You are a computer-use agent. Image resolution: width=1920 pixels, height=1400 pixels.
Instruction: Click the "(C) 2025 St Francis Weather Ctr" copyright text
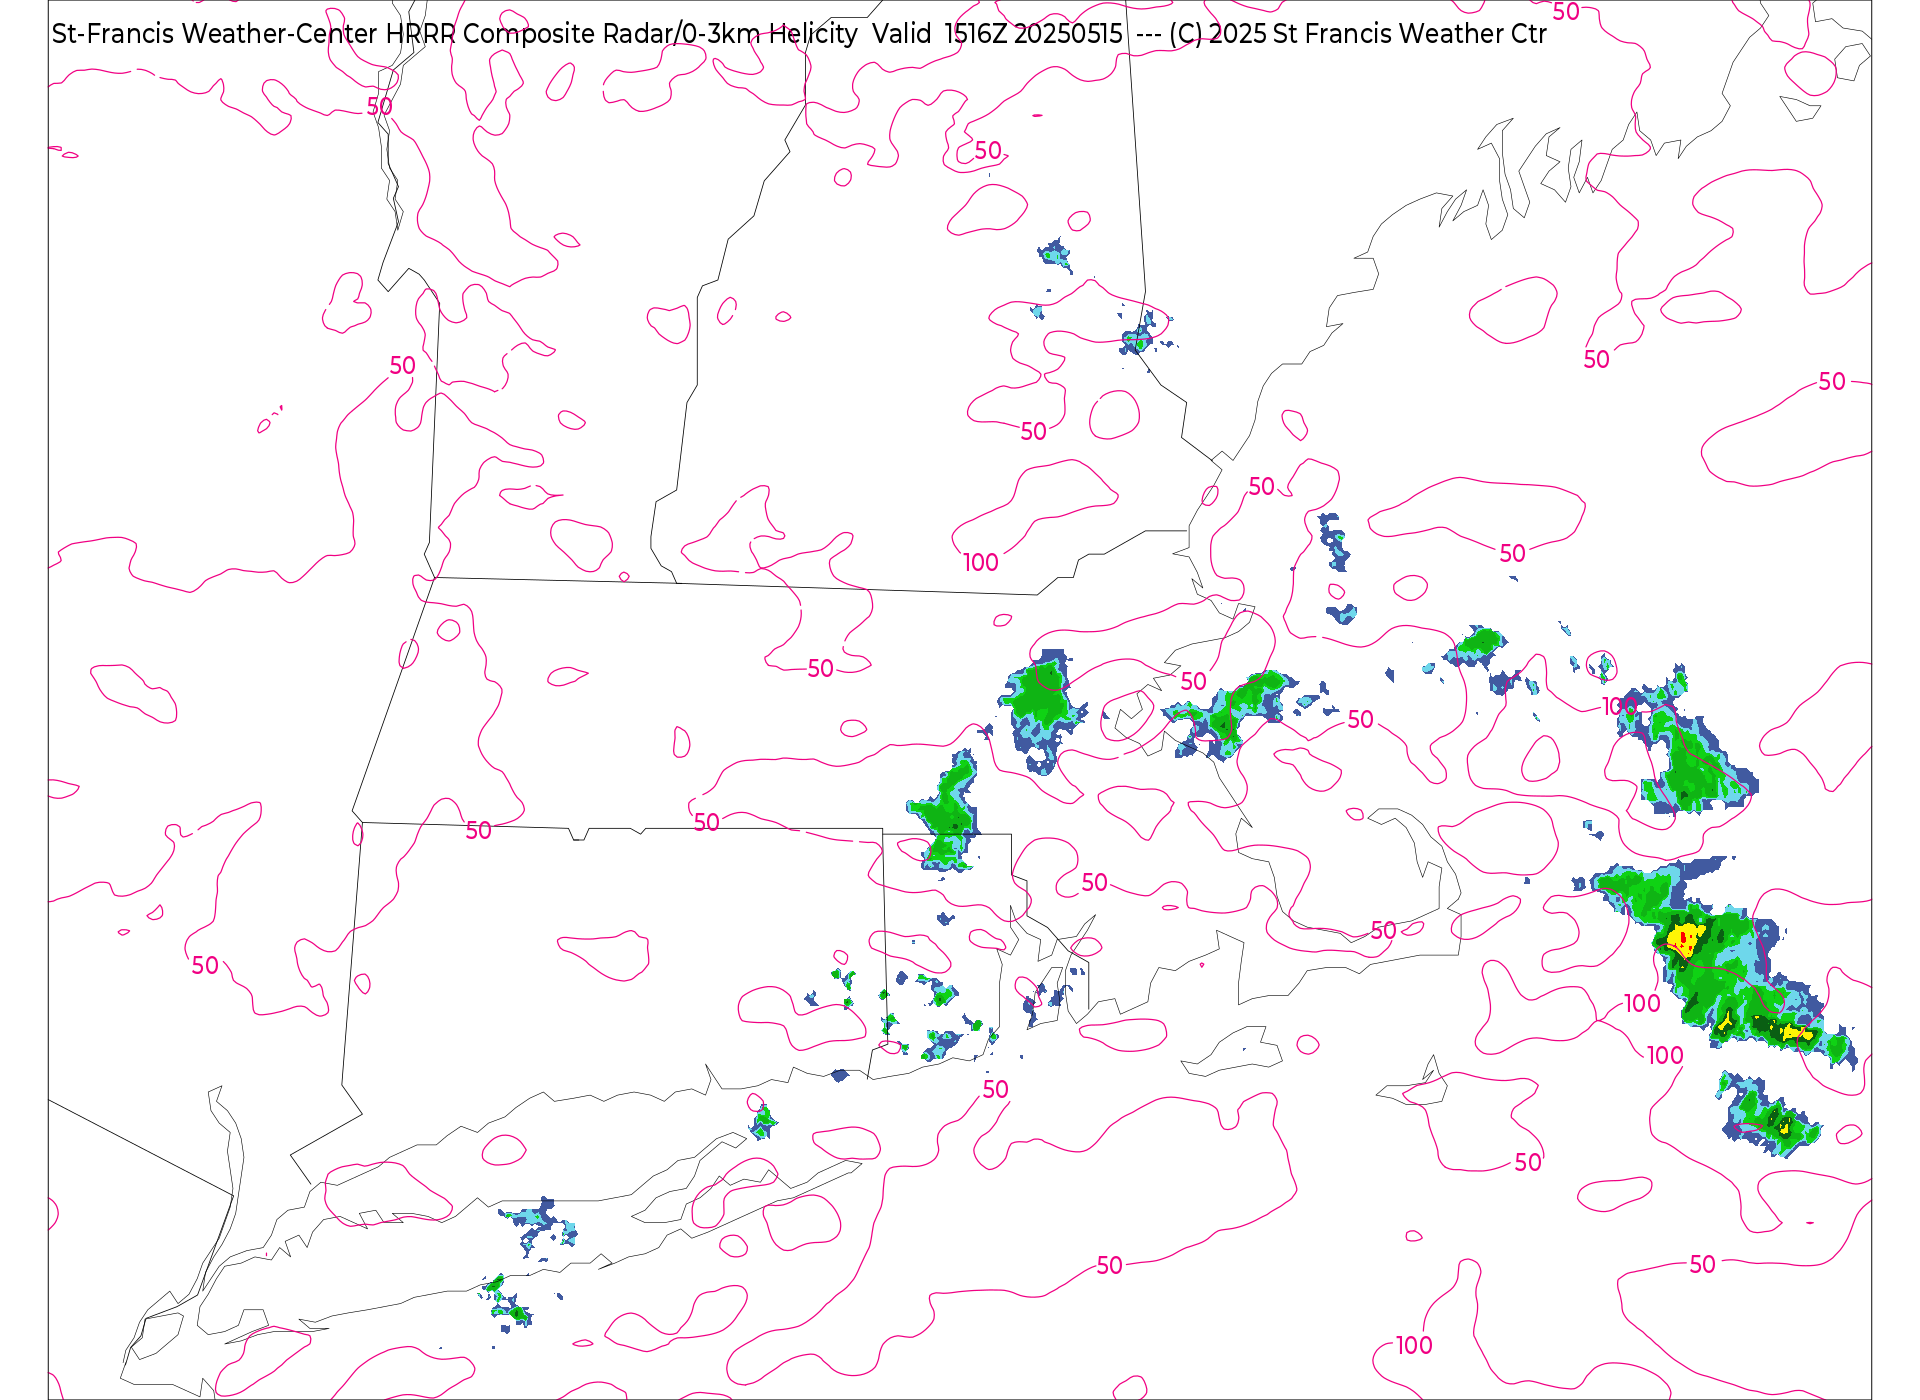1358,34
